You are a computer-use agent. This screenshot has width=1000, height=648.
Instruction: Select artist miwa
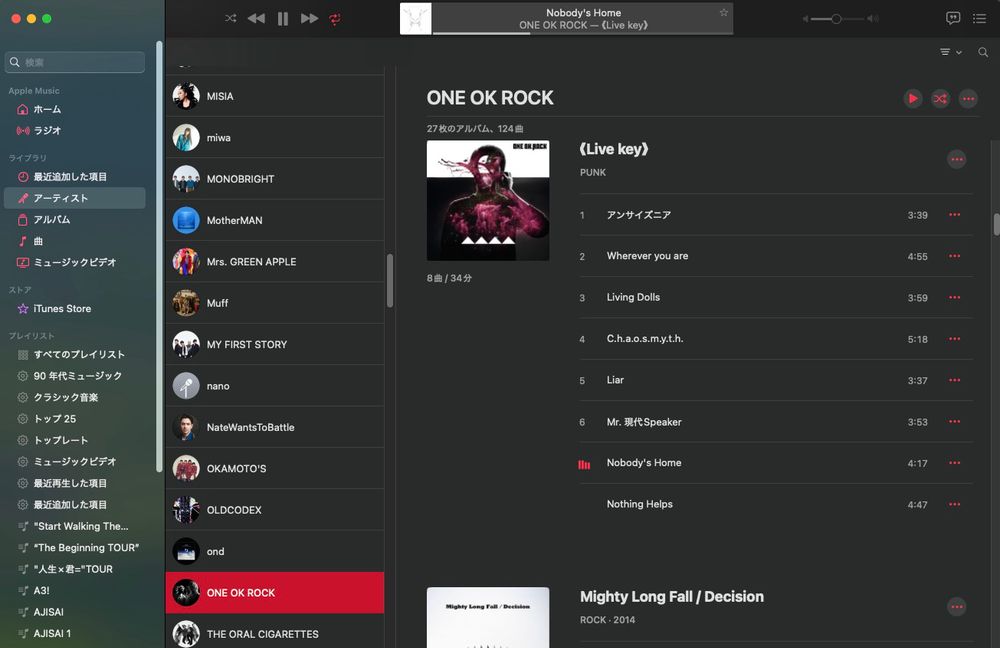coord(275,137)
